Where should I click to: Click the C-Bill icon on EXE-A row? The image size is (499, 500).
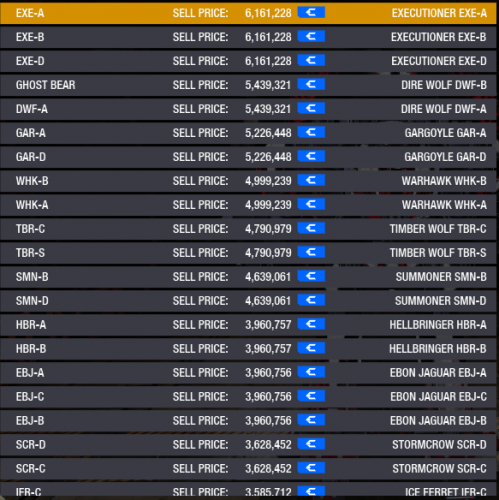click(x=311, y=13)
